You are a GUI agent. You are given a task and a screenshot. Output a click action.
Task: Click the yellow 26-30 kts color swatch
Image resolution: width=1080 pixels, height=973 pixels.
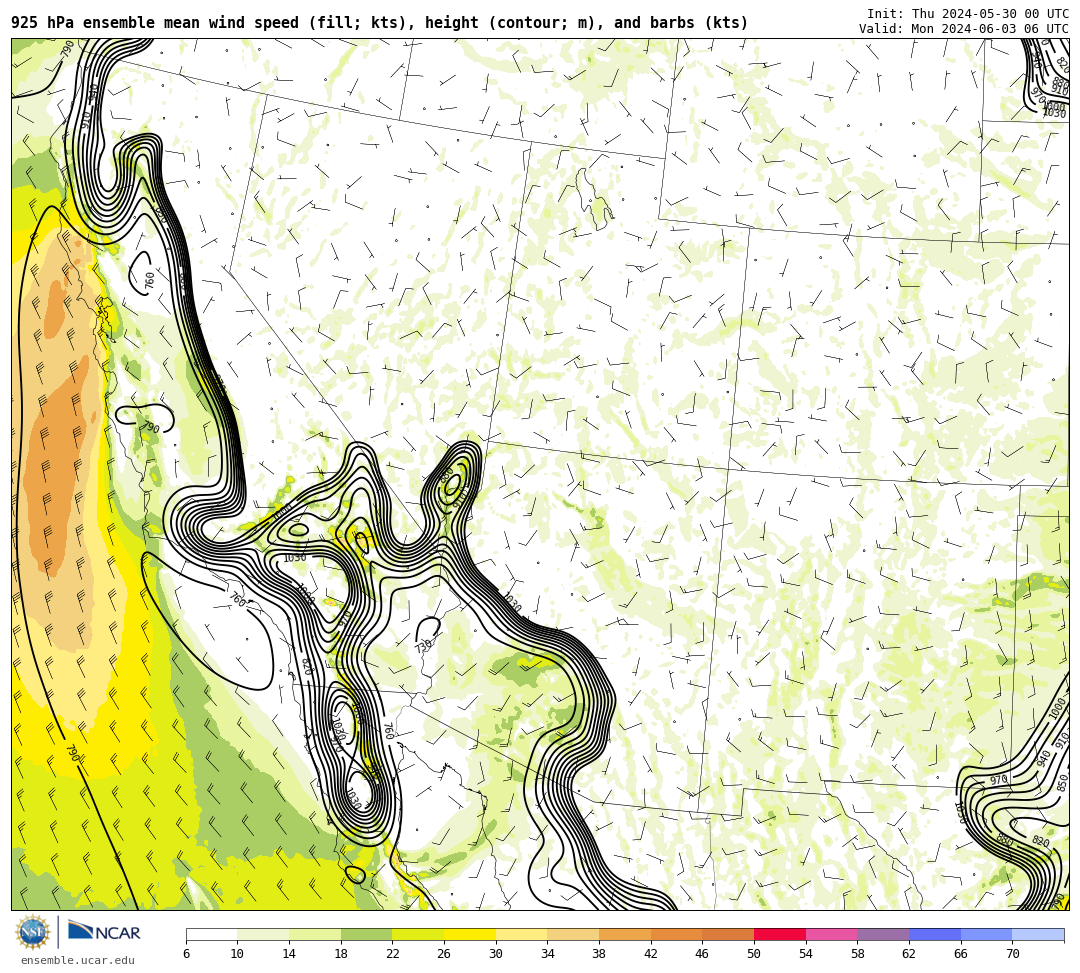[470, 934]
